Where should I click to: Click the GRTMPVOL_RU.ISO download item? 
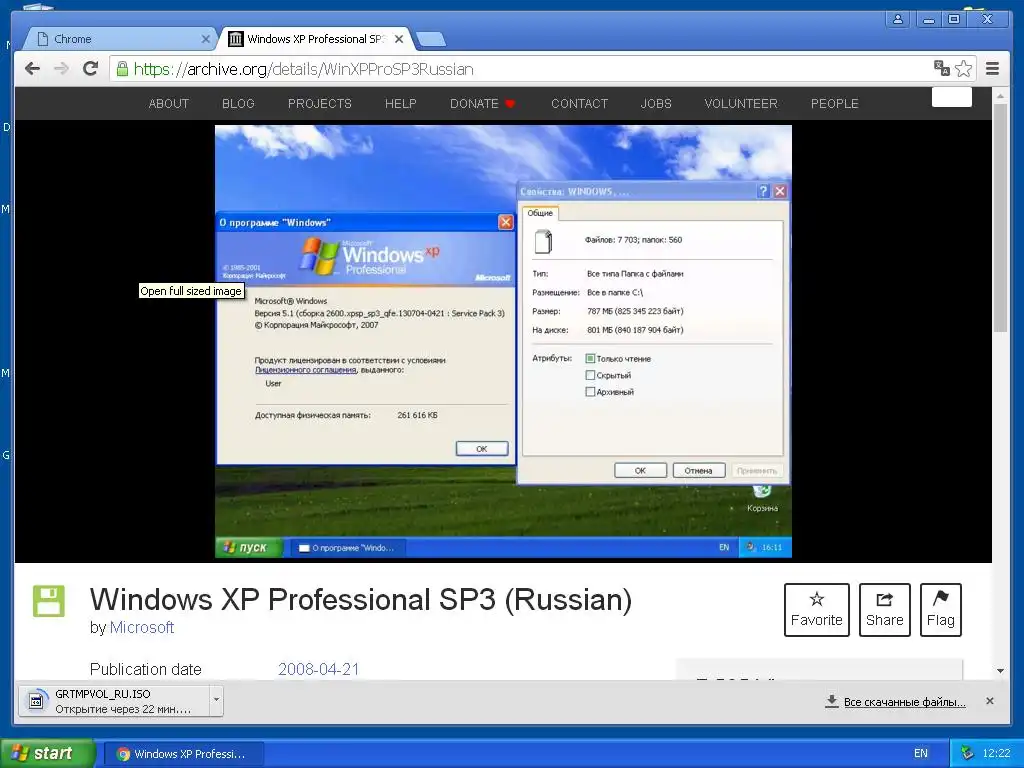coord(115,701)
